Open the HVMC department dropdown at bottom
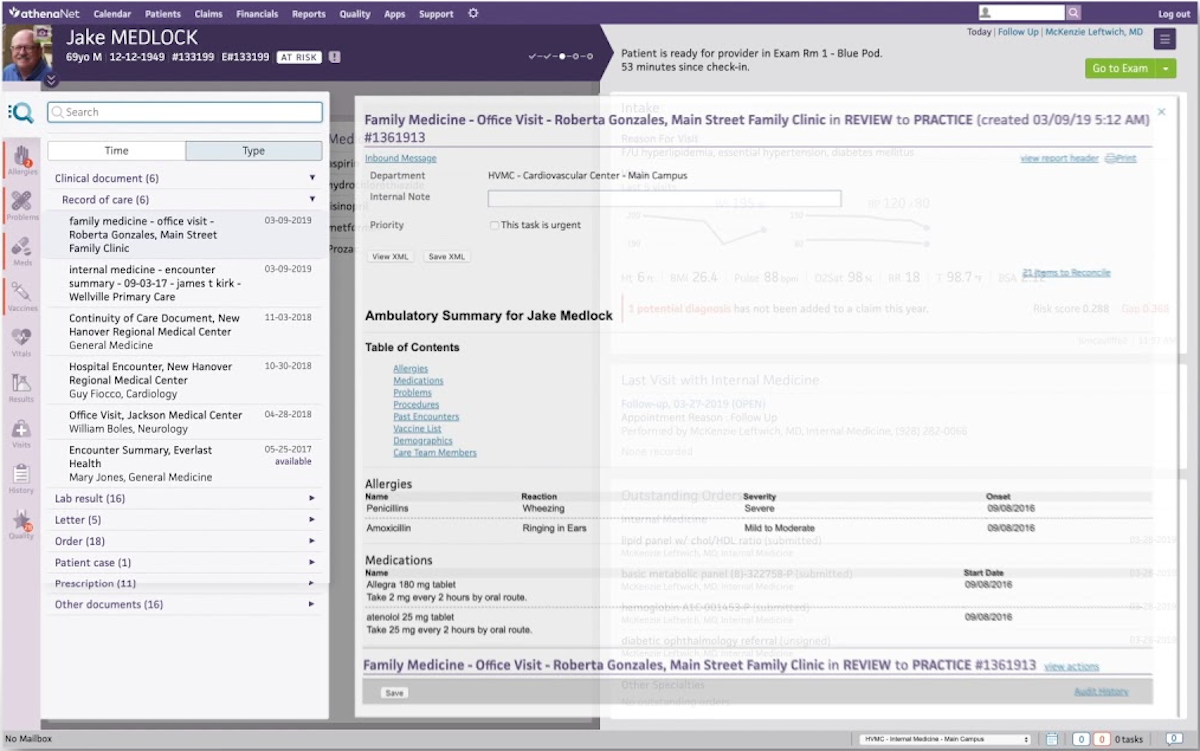 945,738
